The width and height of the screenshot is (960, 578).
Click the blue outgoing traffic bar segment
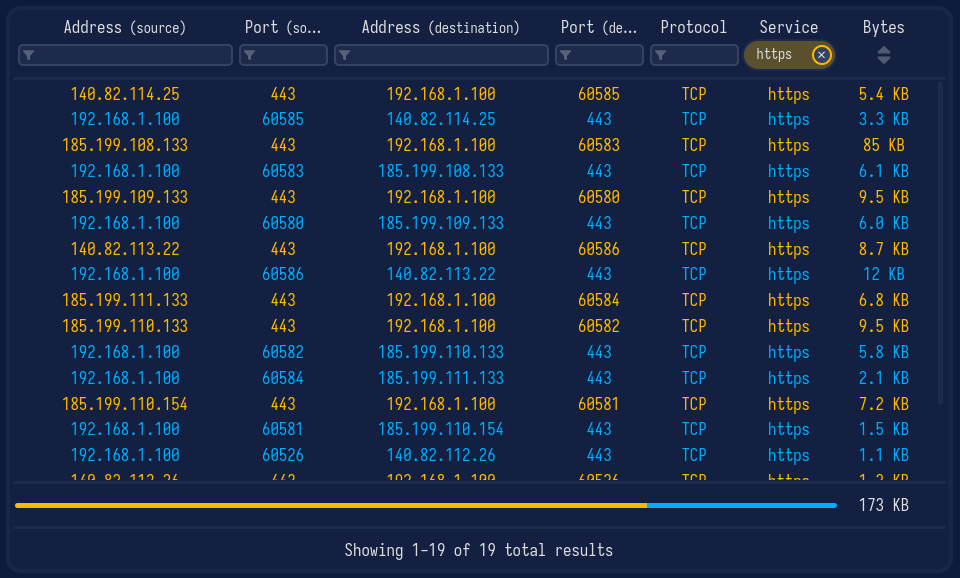click(x=742, y=506)
